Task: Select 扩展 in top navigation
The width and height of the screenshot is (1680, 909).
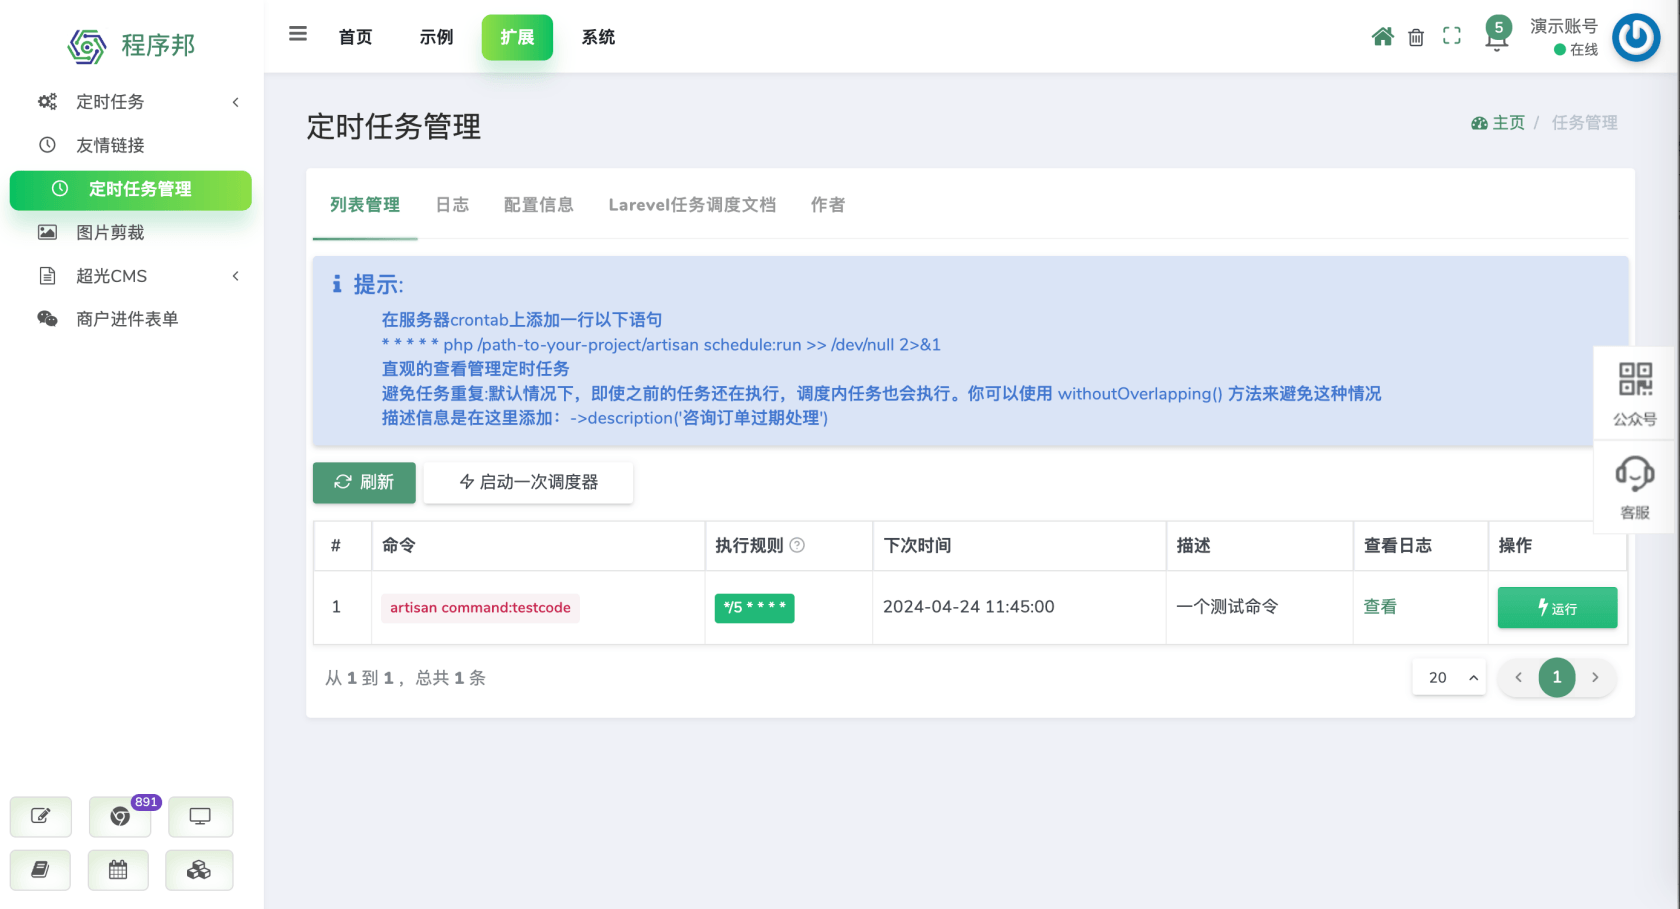Action: tap(517, 37)
